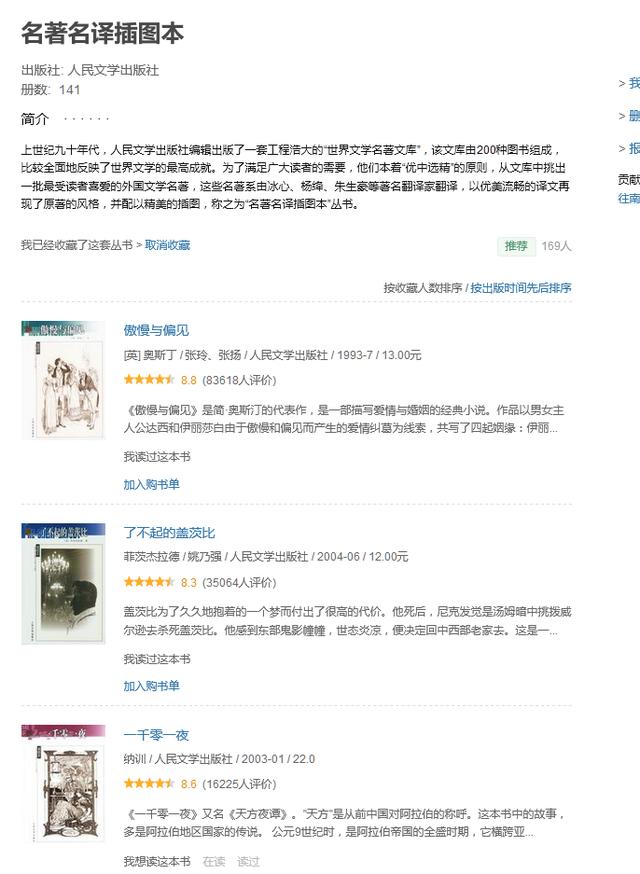Open the 83618人评价 reviews link
This screenshot has width=640, height=874.
click(239, 380)
